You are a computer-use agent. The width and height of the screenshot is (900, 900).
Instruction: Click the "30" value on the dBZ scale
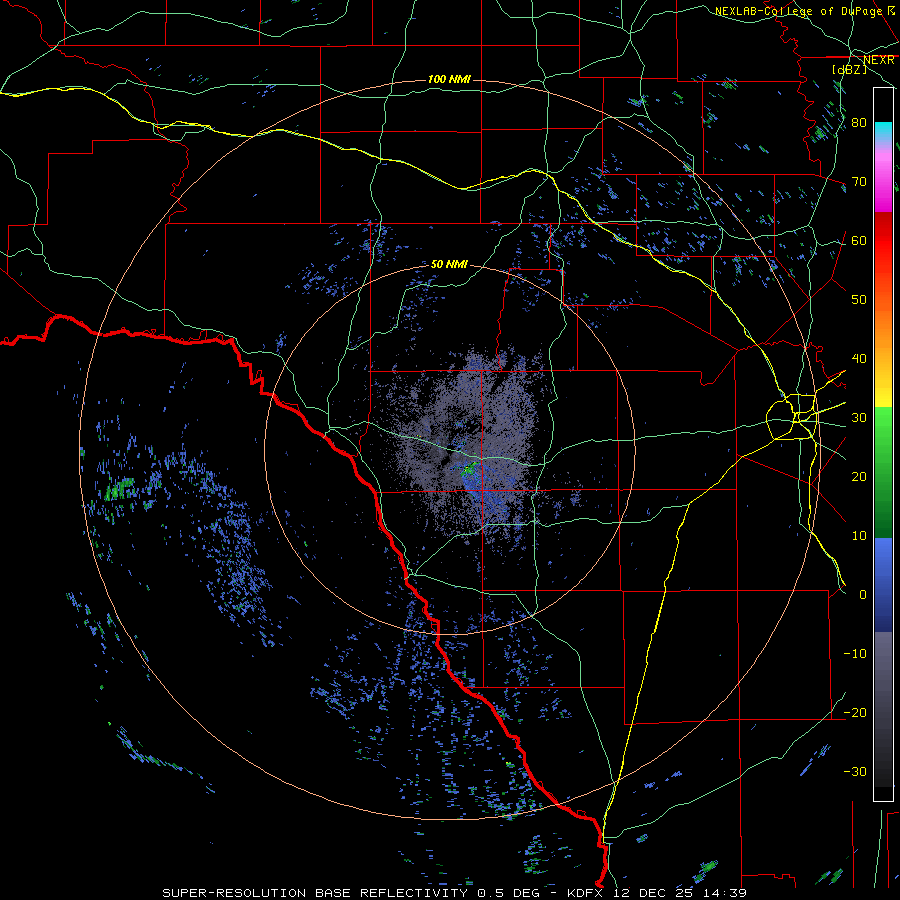tap(859, 418)
